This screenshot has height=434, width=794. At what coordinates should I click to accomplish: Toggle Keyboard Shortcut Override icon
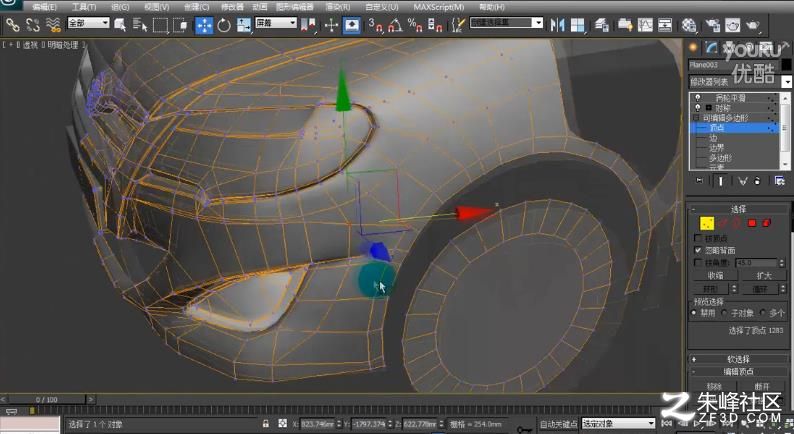point(351,25)
